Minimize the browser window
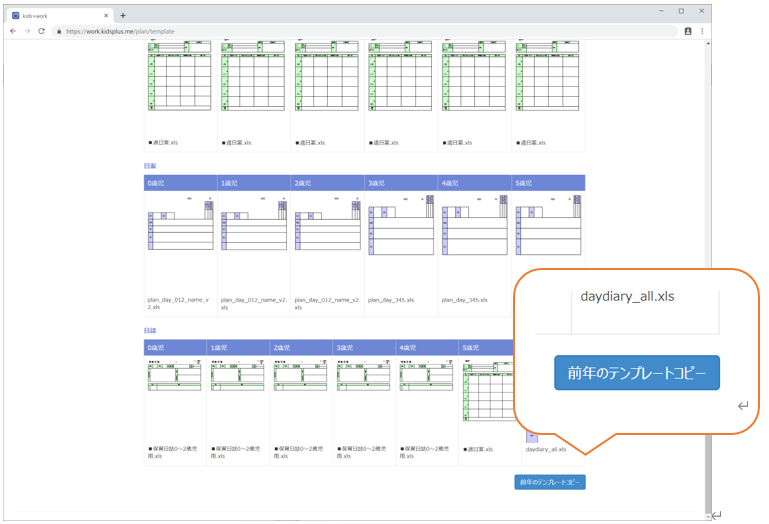This screenshot has width=769, height=524. tap(661, 11)
